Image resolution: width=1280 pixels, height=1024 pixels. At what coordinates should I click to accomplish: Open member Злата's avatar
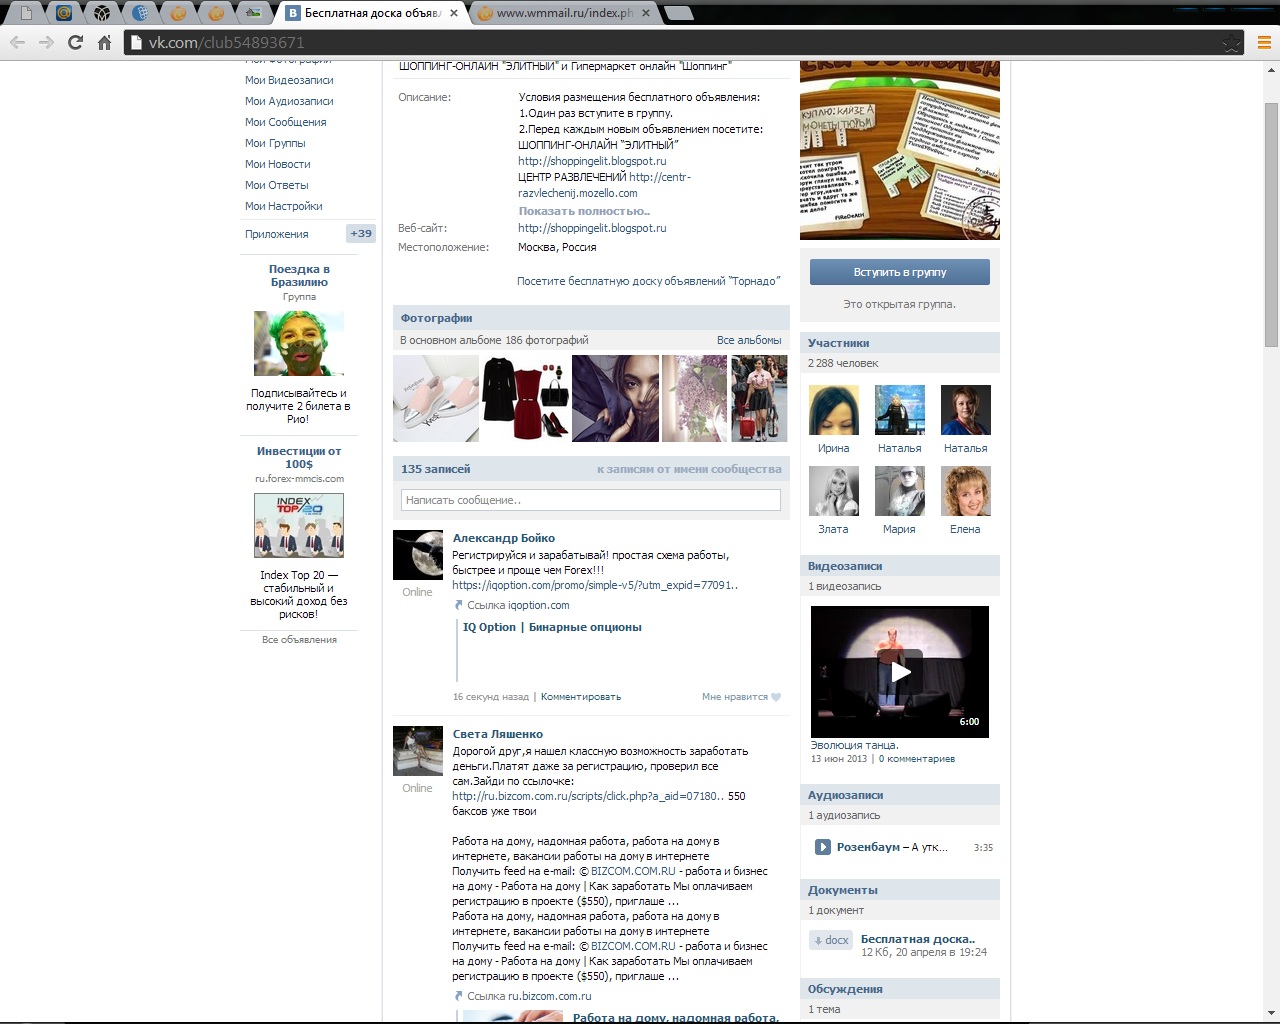click(x=834, y=491)
